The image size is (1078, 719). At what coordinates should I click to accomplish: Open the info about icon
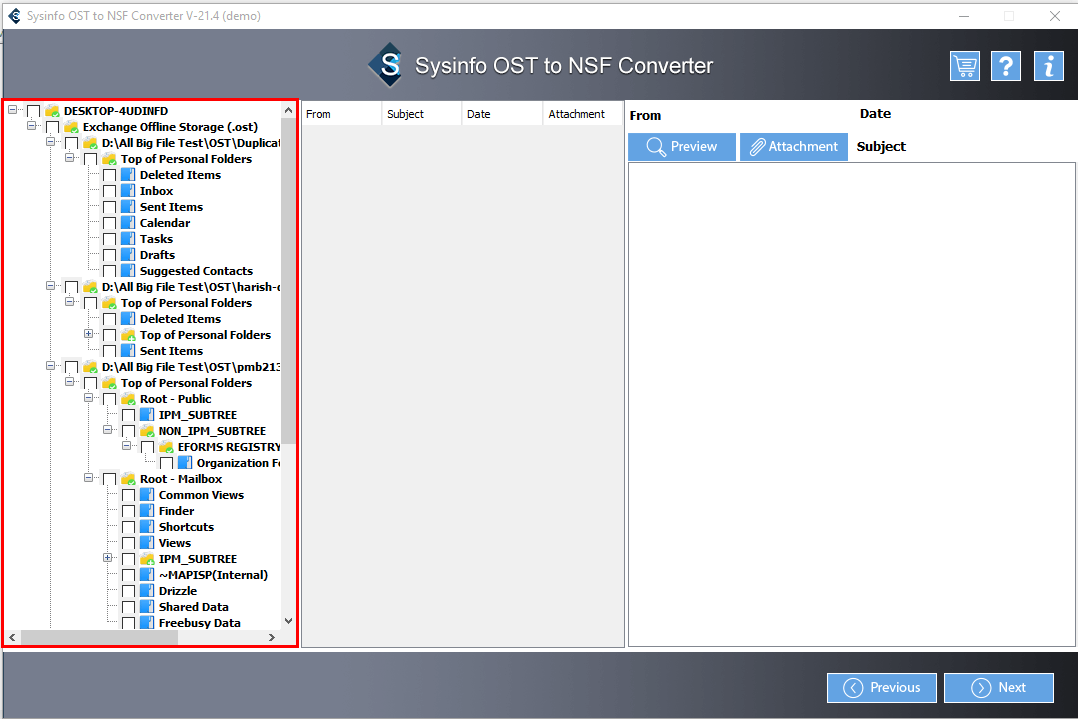coord(1048,66)
